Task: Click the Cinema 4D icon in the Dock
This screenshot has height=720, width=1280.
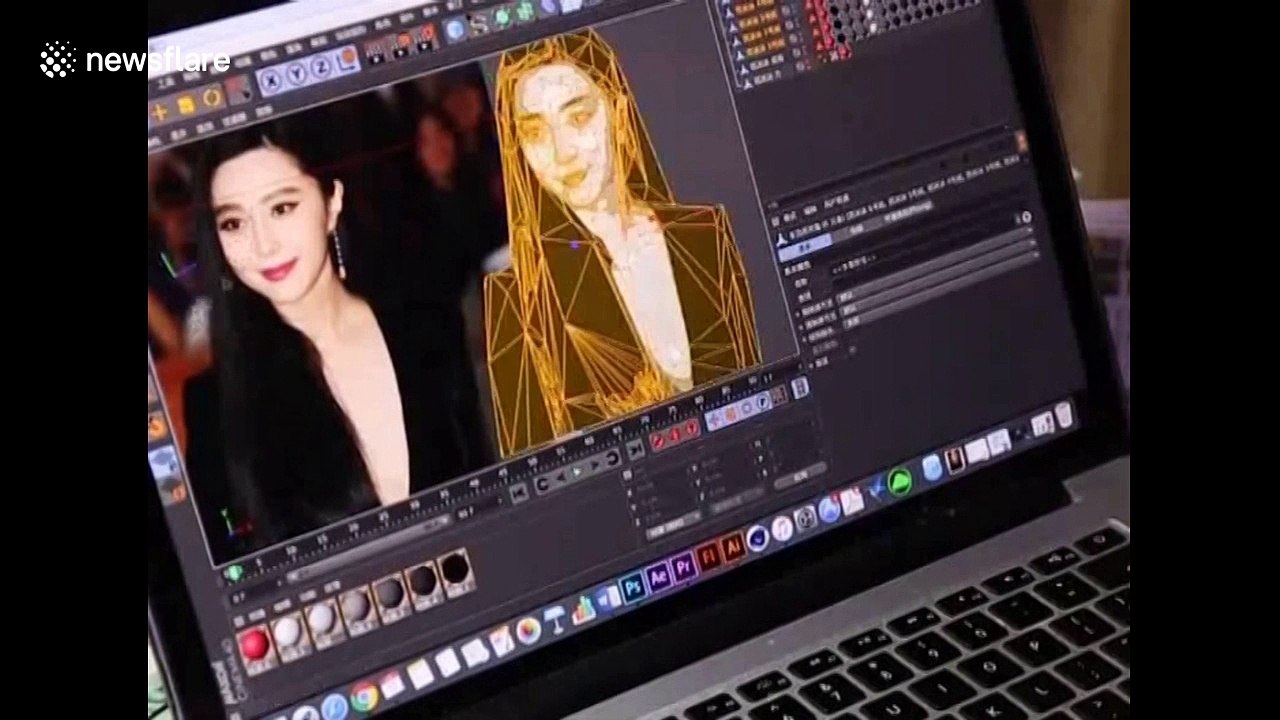Action: pyautogui.click(x=759, y=540)
